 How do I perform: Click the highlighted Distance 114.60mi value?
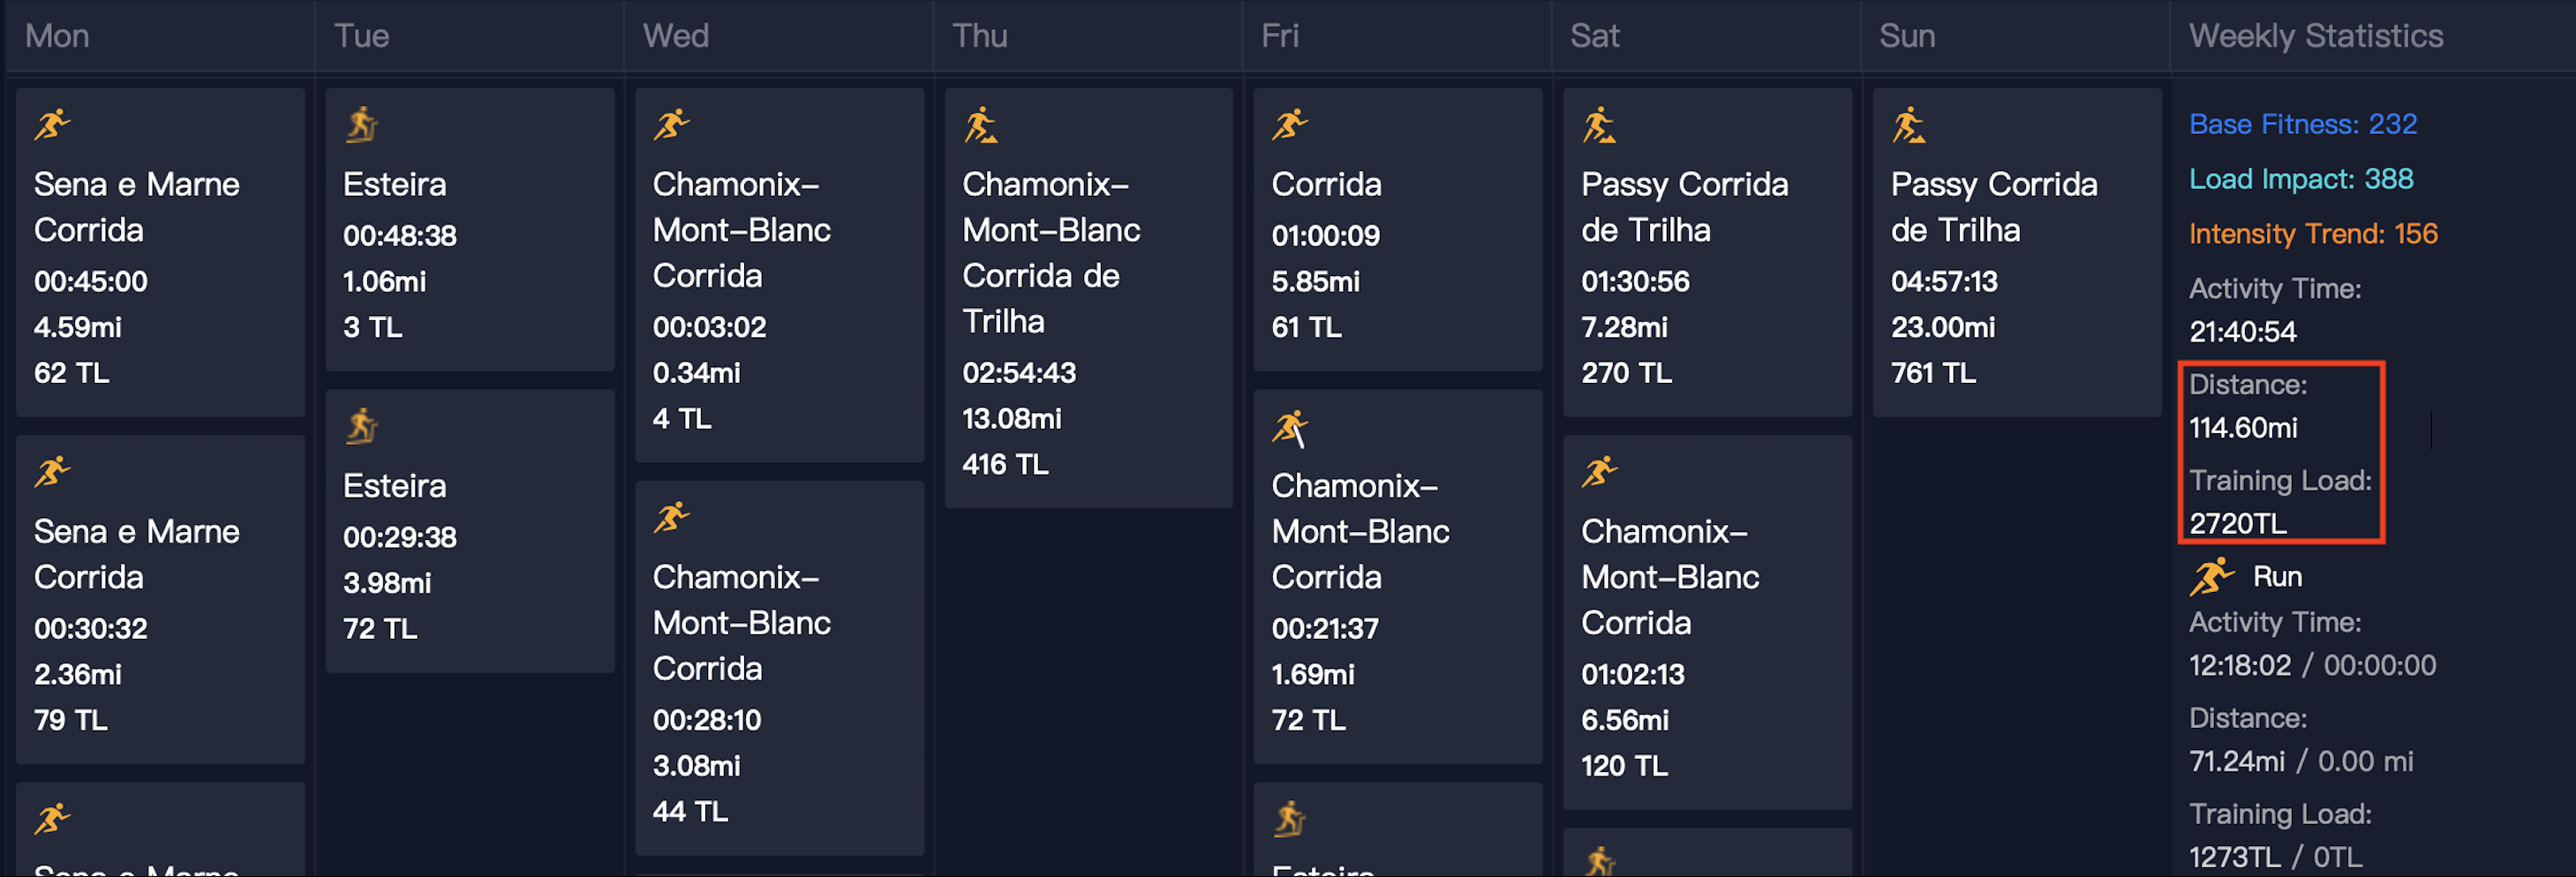[2243, 428]
